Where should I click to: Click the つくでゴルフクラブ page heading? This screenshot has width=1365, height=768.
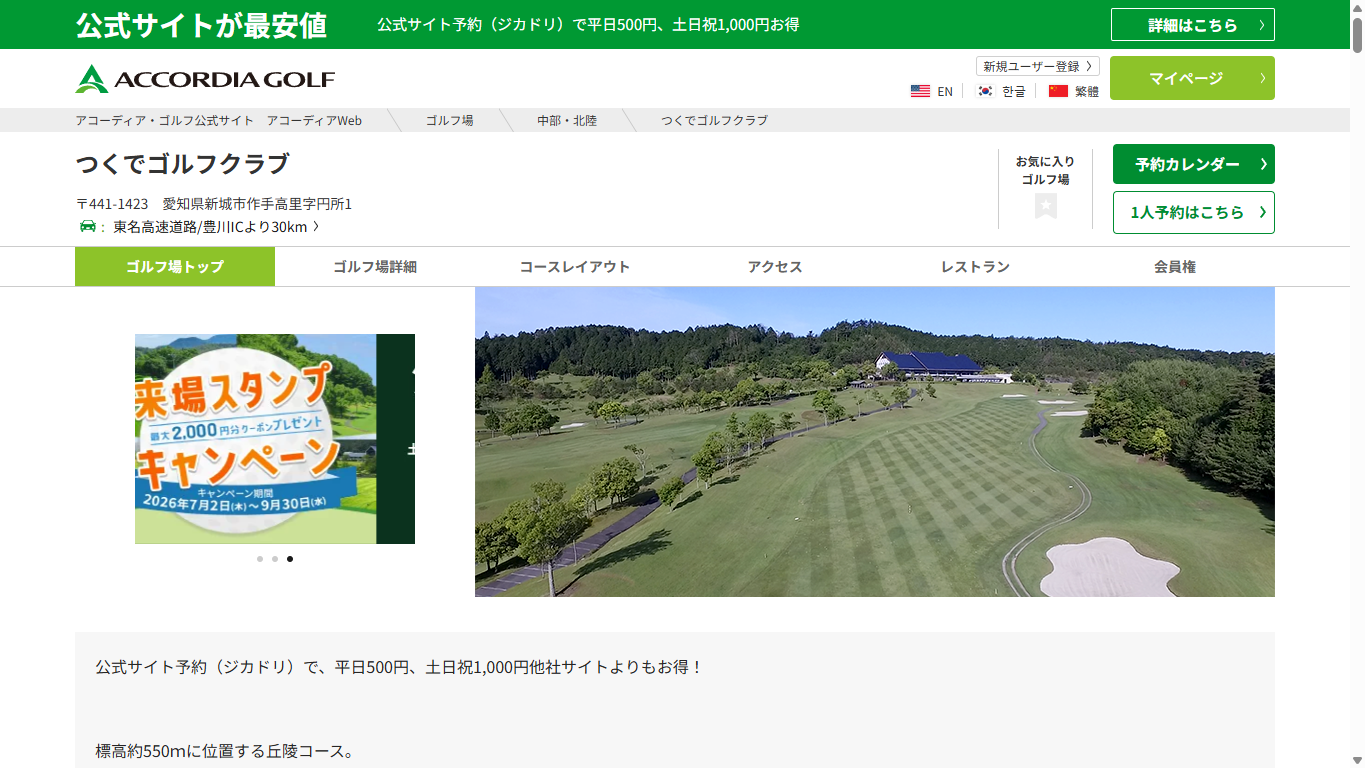click(182, 163)
